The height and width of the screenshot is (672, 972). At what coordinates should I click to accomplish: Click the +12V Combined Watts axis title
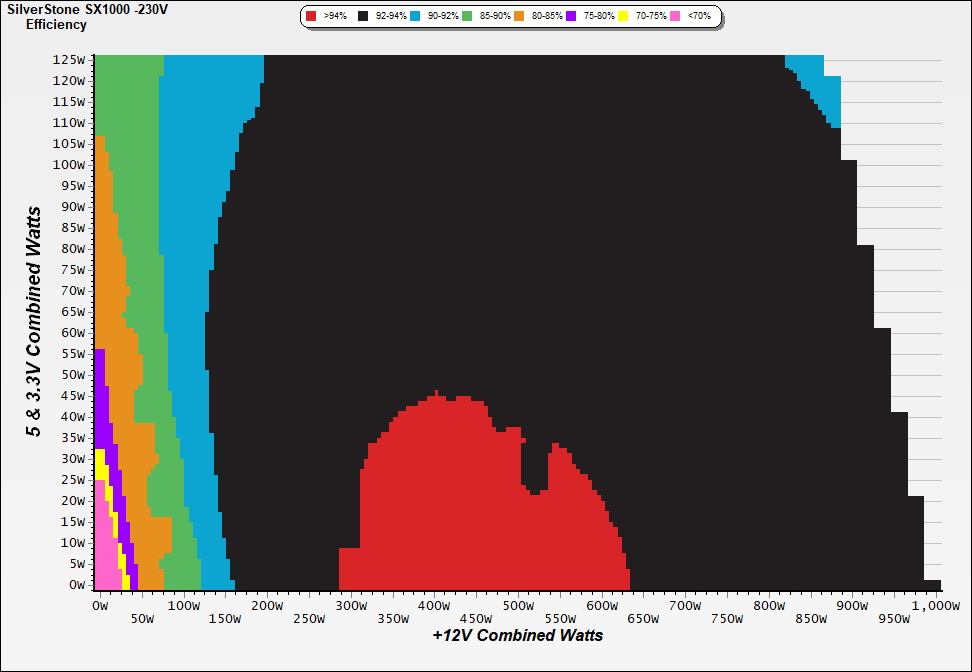coord(517,635)
